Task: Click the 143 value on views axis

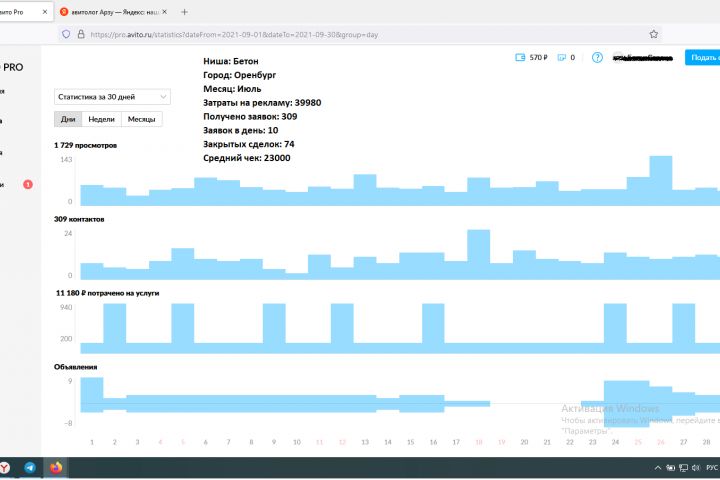Action: coord(66,159)
